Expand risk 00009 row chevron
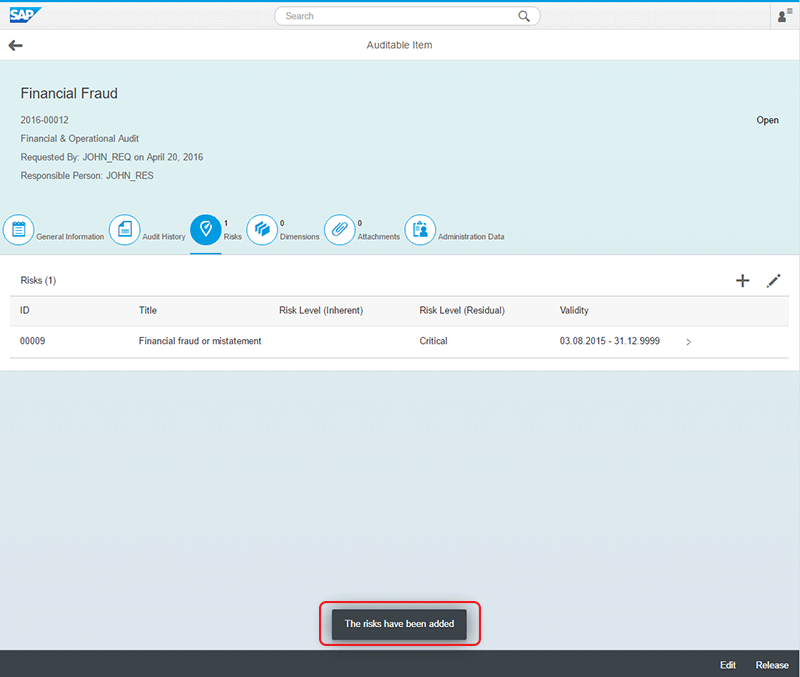The height and width of the screenshot is (677, 800). click(x=688, y=342)
